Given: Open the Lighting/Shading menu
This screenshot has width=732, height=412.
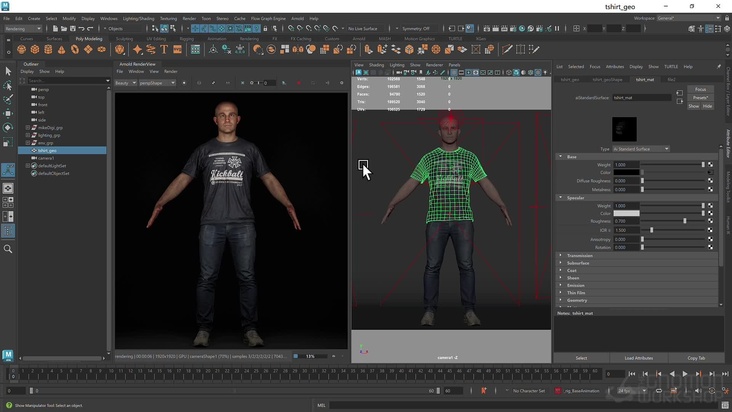Looking at the screenshot, I should point(138,19).
